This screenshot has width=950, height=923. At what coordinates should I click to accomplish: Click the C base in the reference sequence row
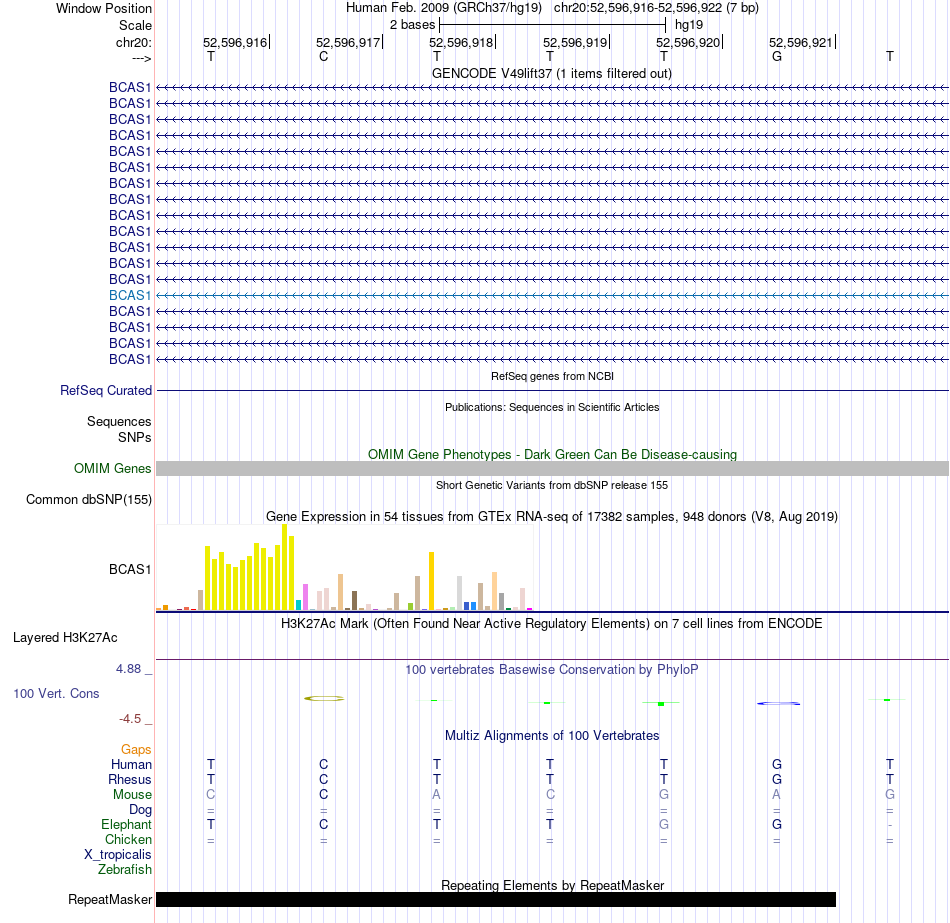(324, 56)
